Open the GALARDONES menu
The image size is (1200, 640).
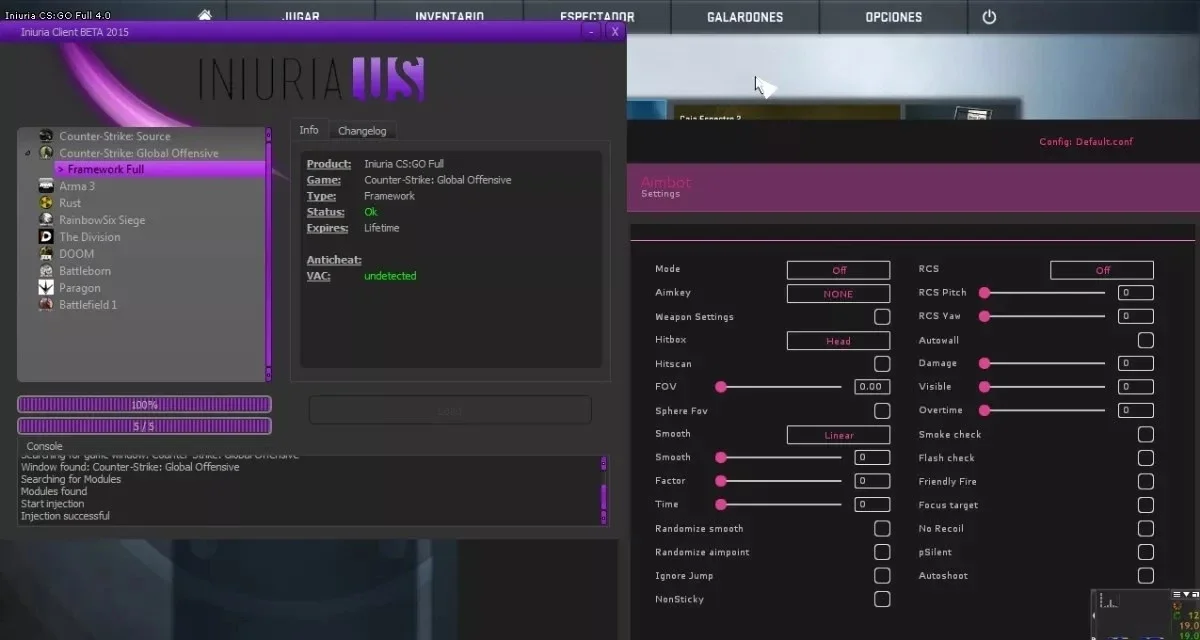click(x=745, y=17)
